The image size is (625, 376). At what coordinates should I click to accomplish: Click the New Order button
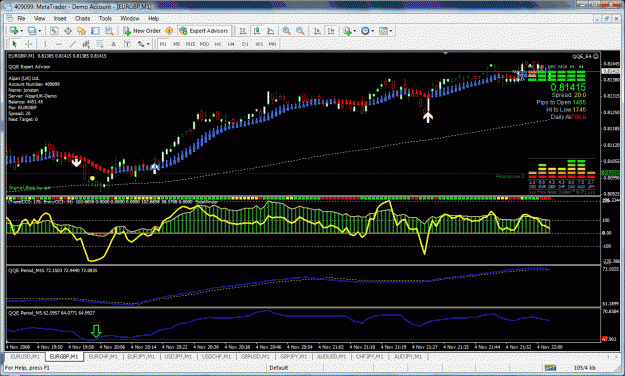(142, 31)
